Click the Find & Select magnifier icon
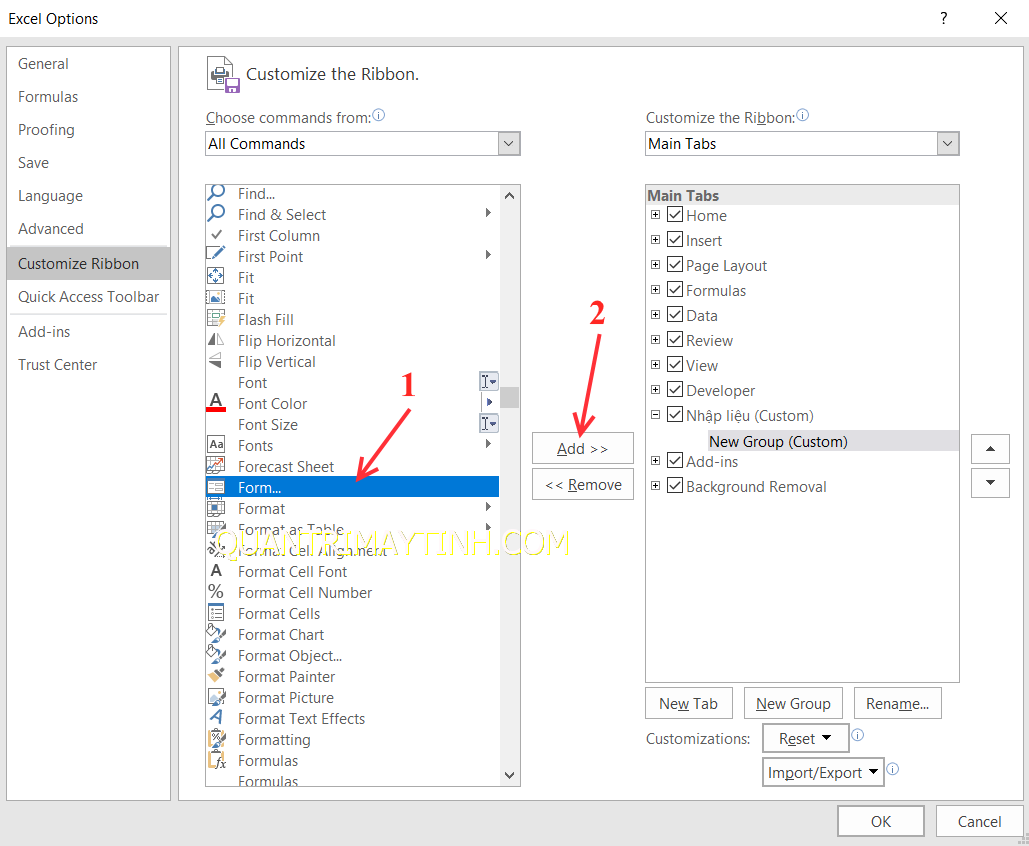This screenshot has width=1029, height=846. coord(216,213)
